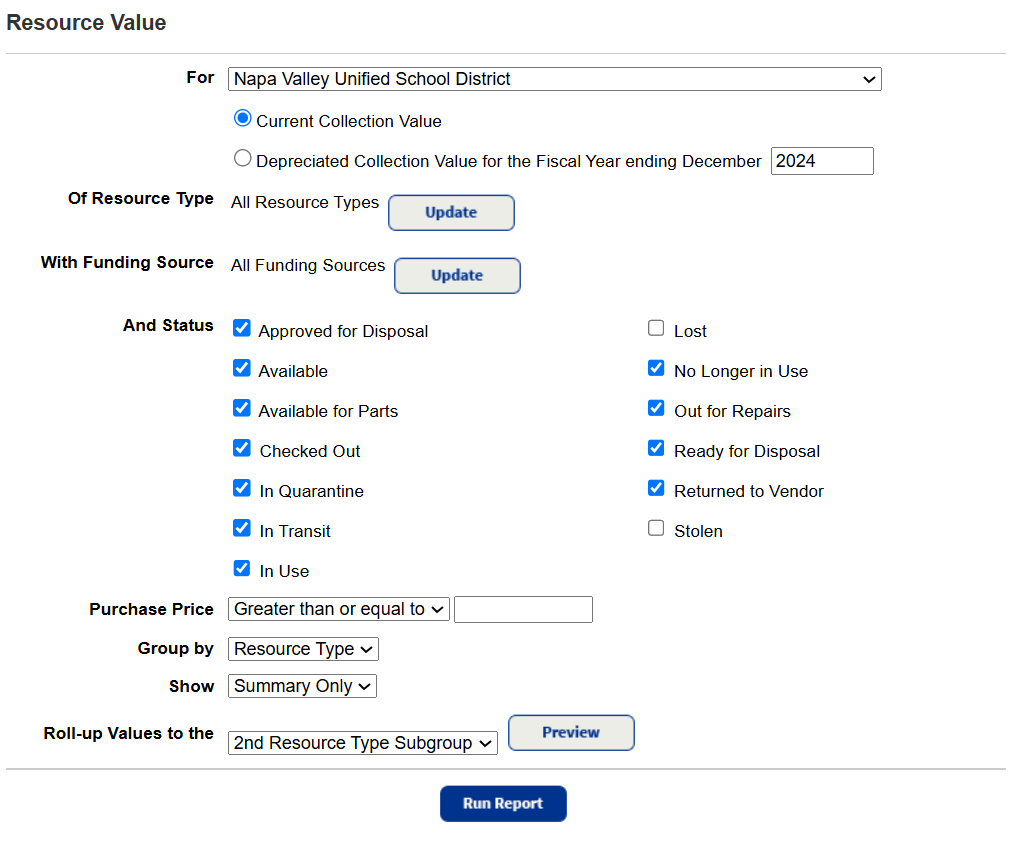Open the Purchase Price comparison dropdown
The height and width of the screenshot is (844, 1016).
pyautogui.click(x=338, y=609)
